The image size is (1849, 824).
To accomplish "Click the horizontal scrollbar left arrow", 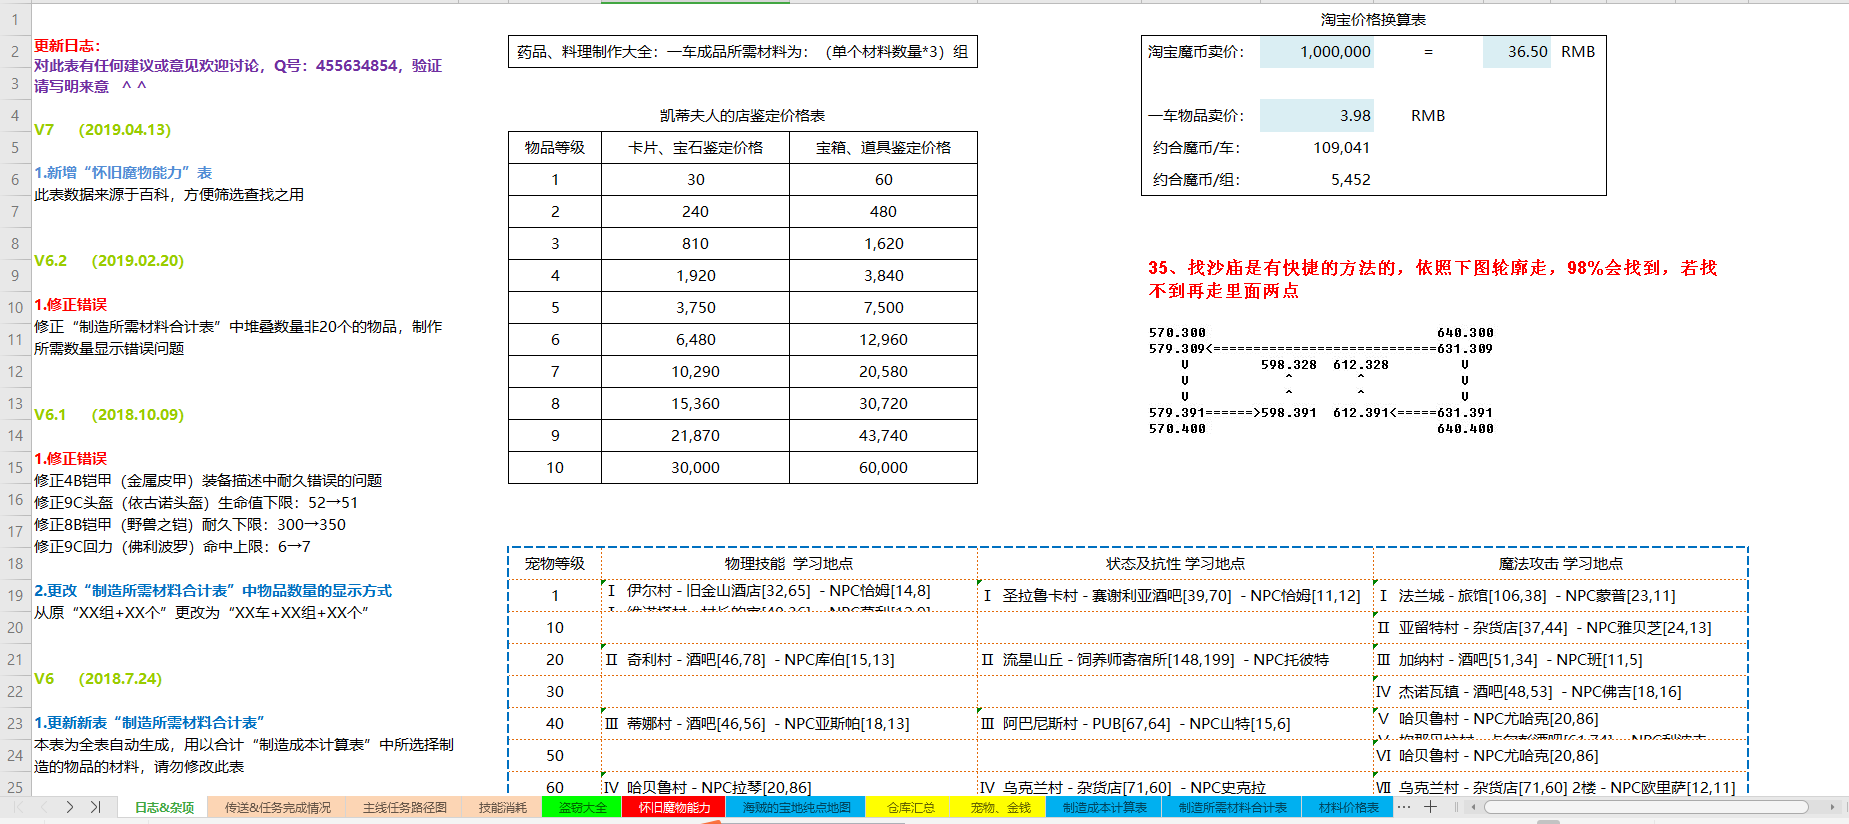I will [x=1472, y=807].
